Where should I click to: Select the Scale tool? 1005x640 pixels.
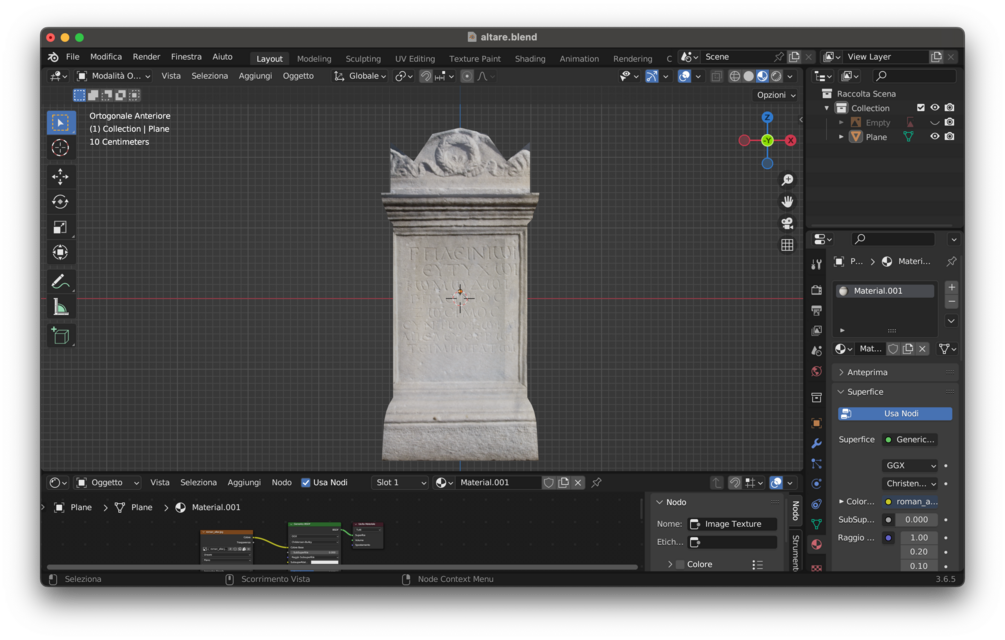pos(60,227)
